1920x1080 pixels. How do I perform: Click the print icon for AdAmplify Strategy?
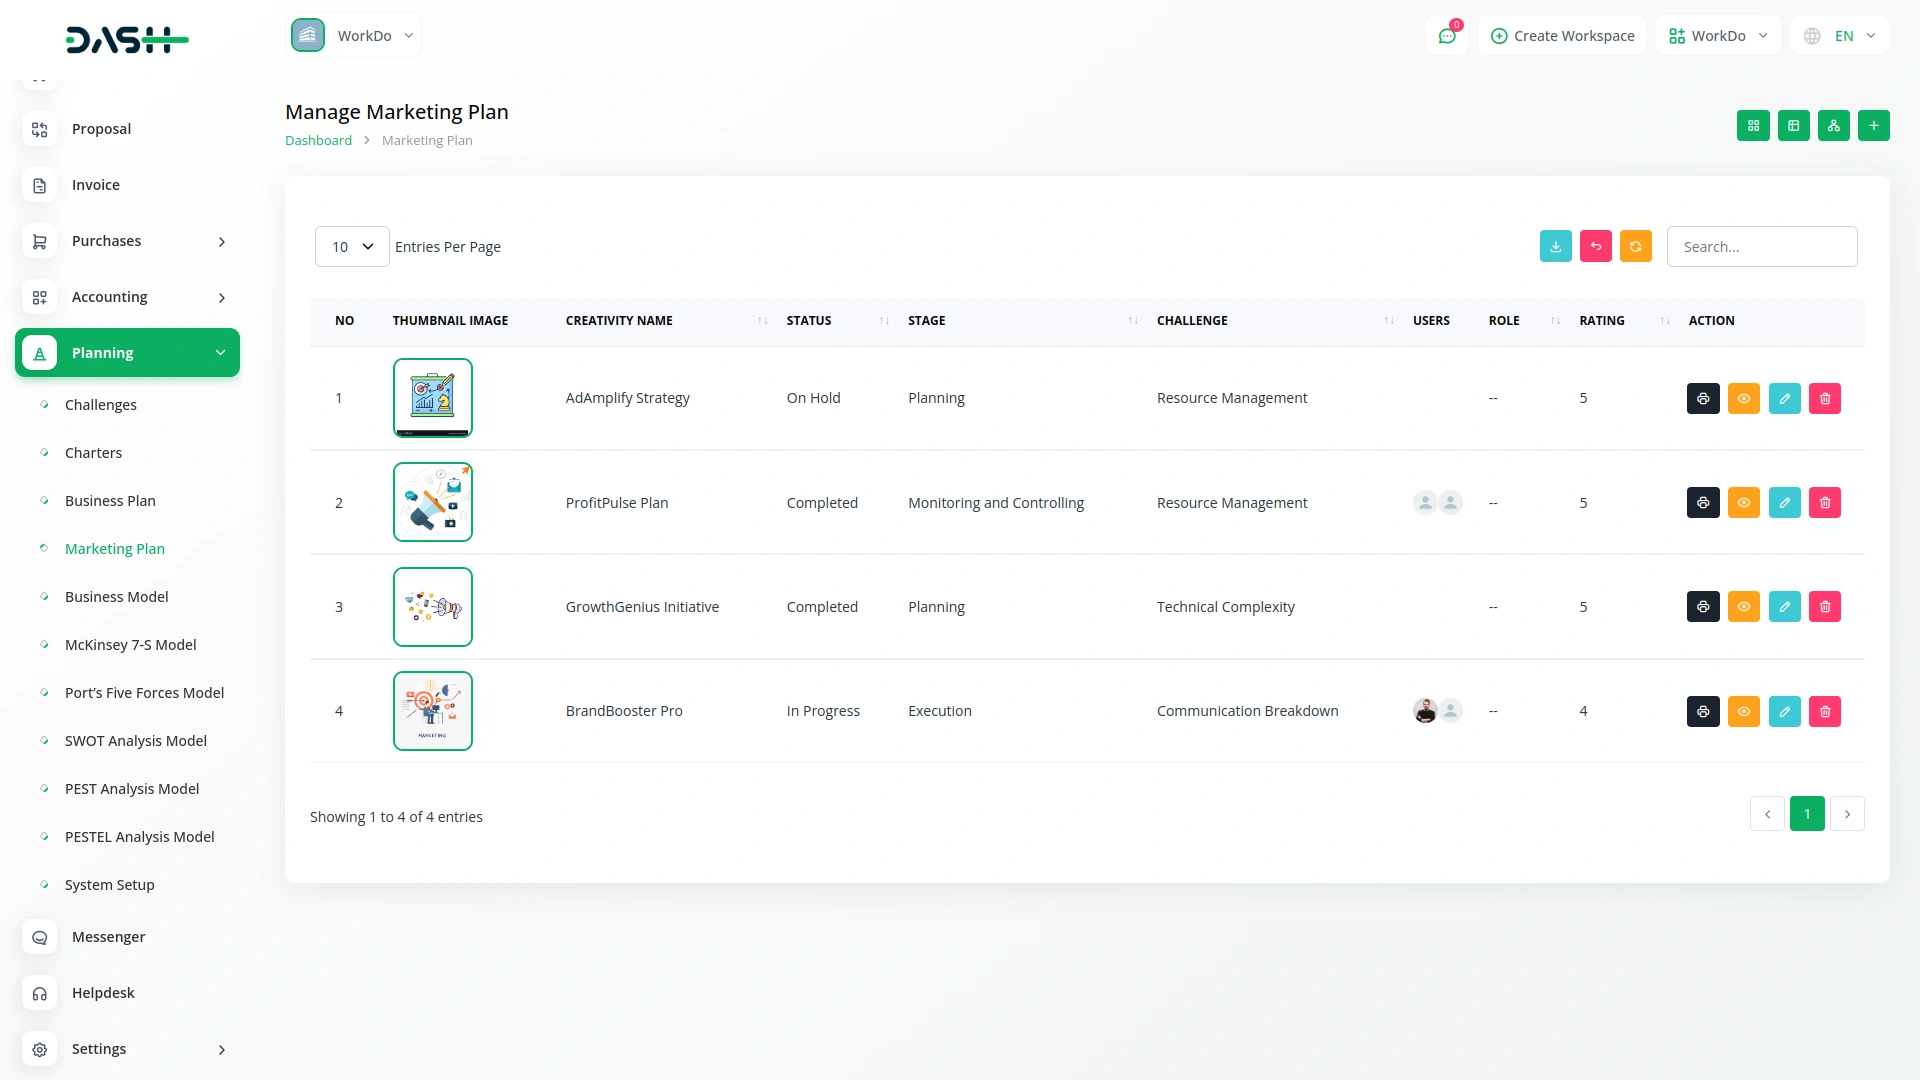1703,398
